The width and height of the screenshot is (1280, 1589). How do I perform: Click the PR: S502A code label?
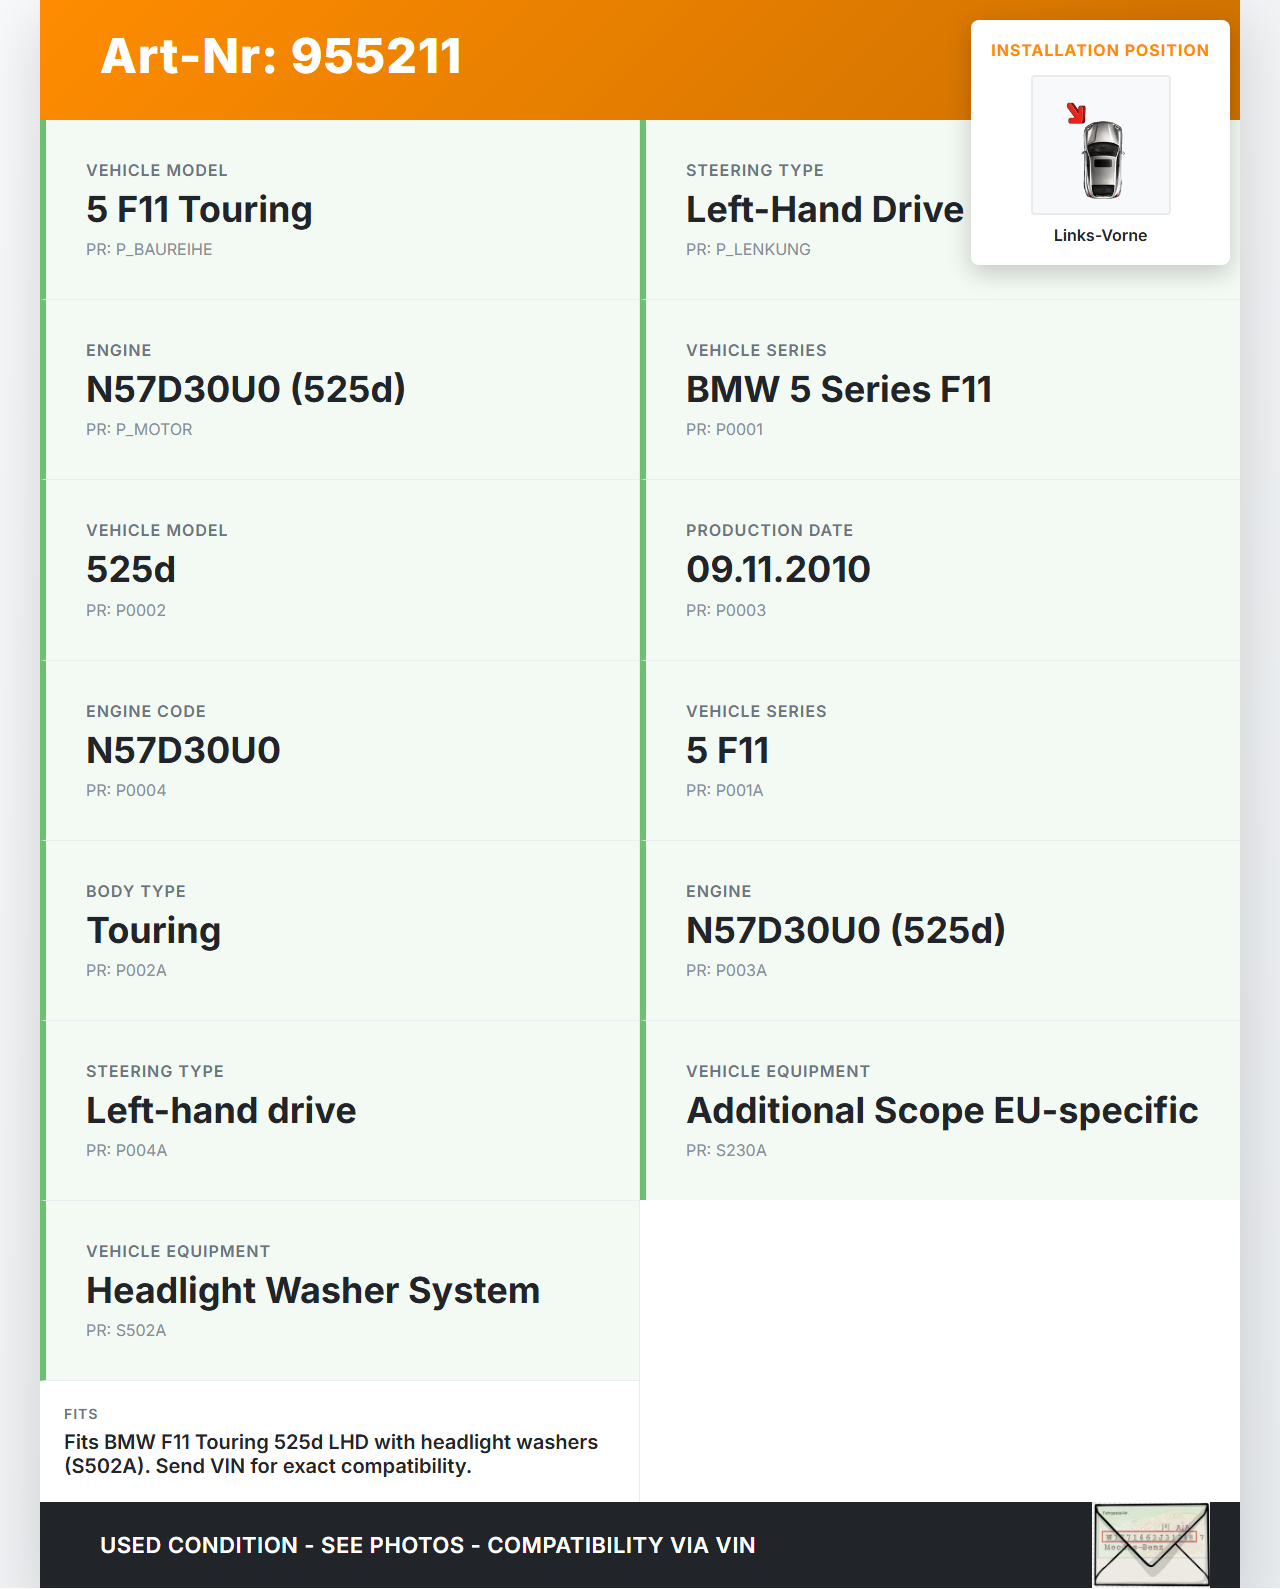pos(126,1331)
